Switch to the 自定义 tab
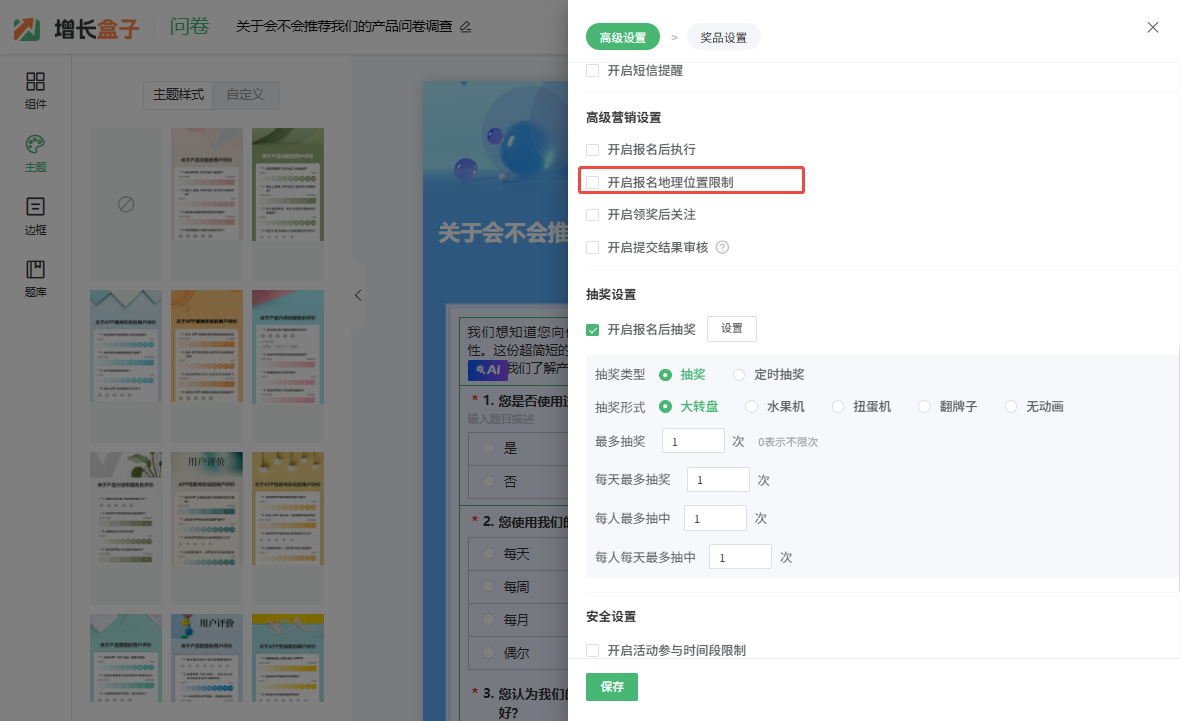Viewport: 1180px width, 721px height. 245,95
